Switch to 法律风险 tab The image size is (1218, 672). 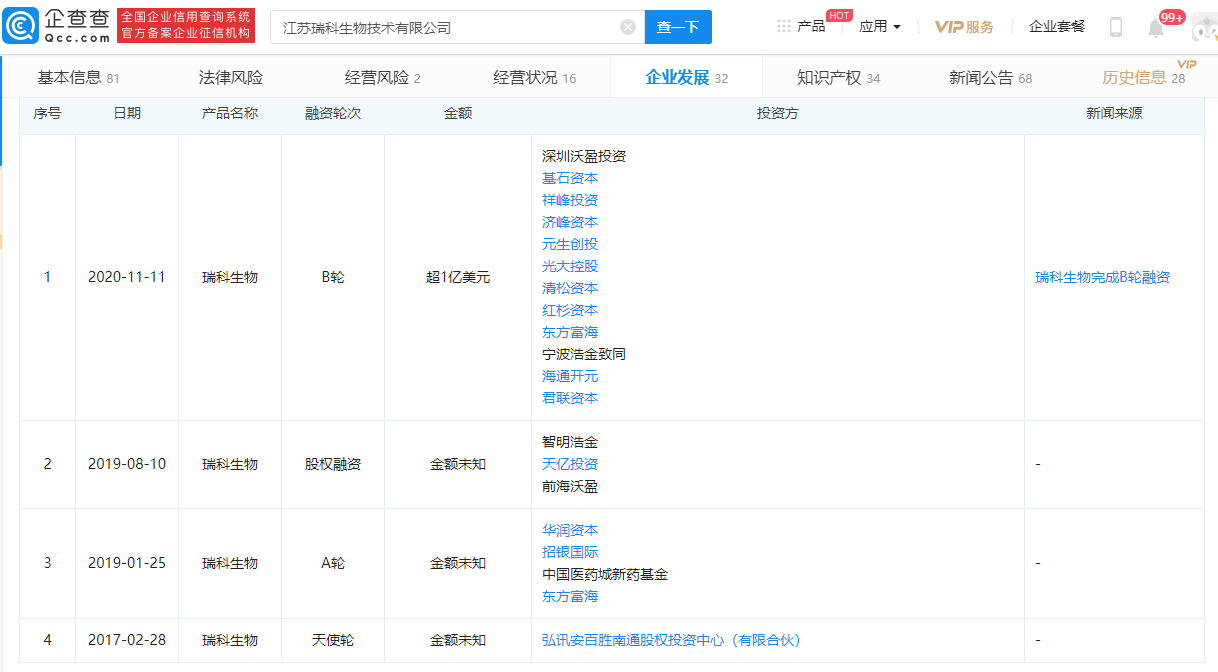tap(231, 77)
